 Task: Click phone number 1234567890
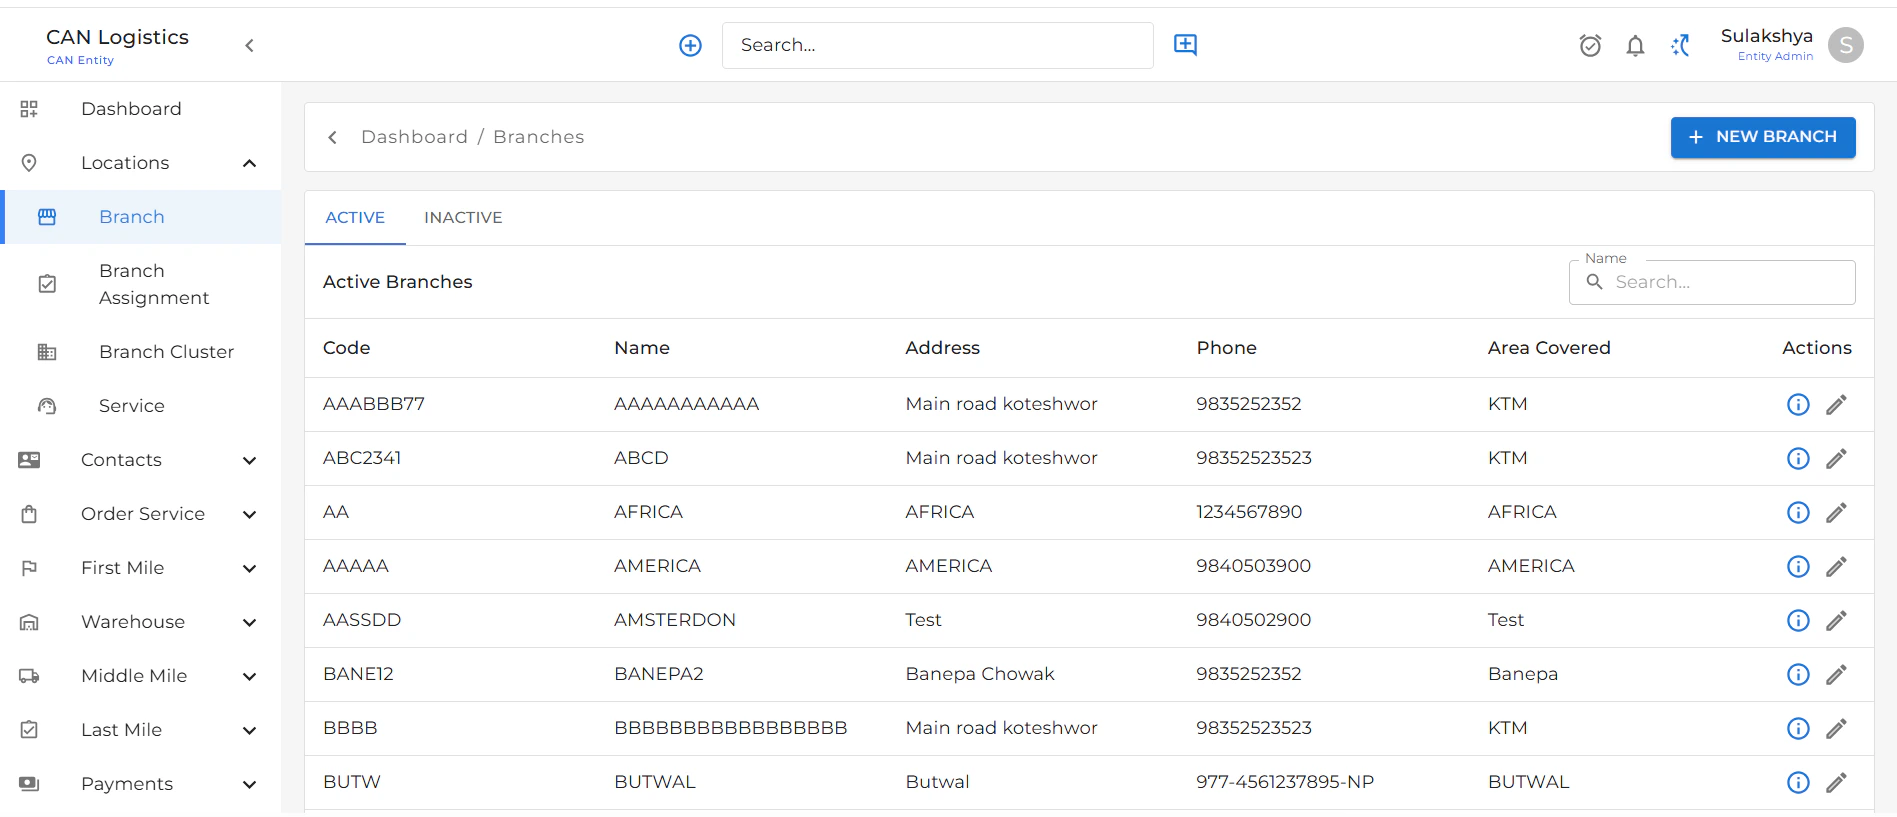pos(1249,512)
